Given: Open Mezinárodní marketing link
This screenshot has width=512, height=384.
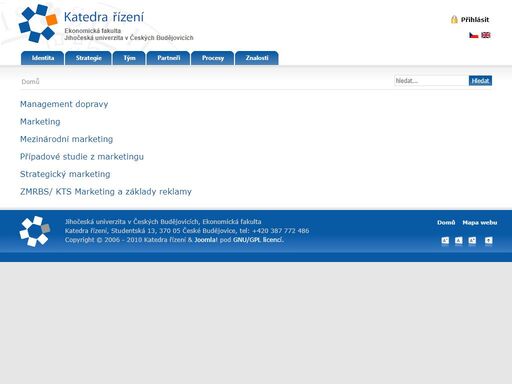Looking at the screenshot, I should (x=66, y=139).
